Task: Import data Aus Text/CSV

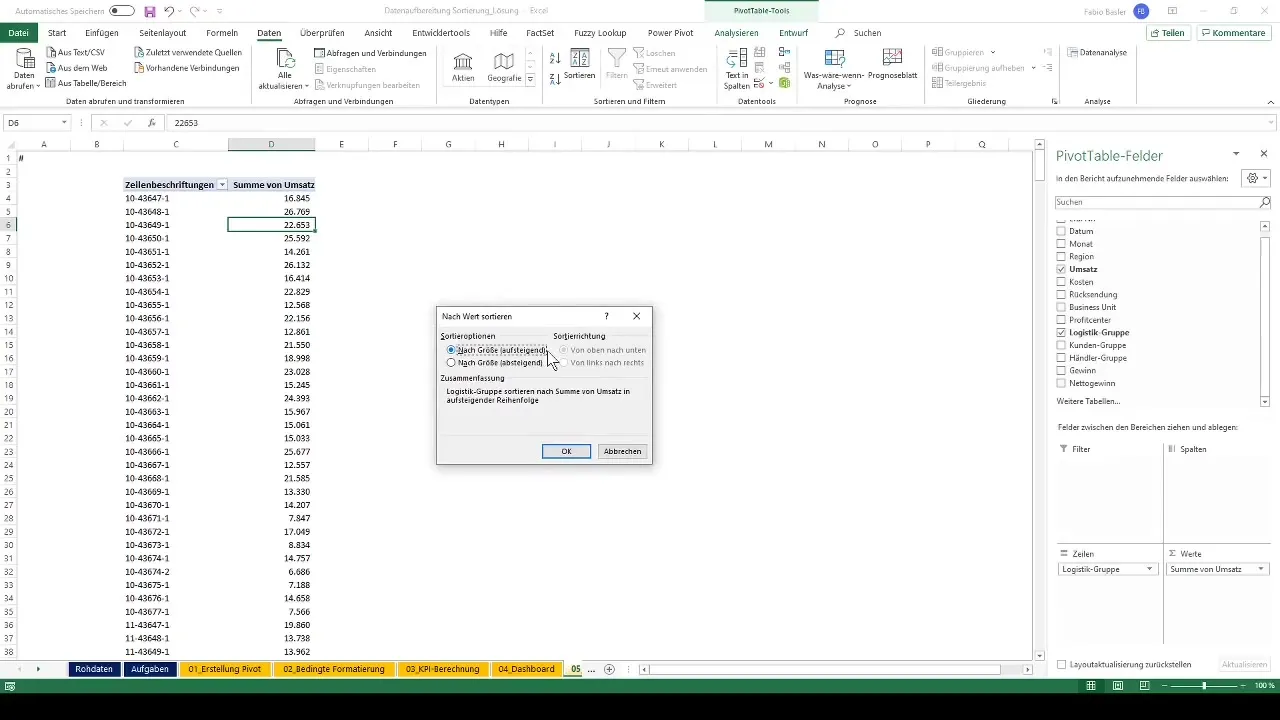Action: 74,53
